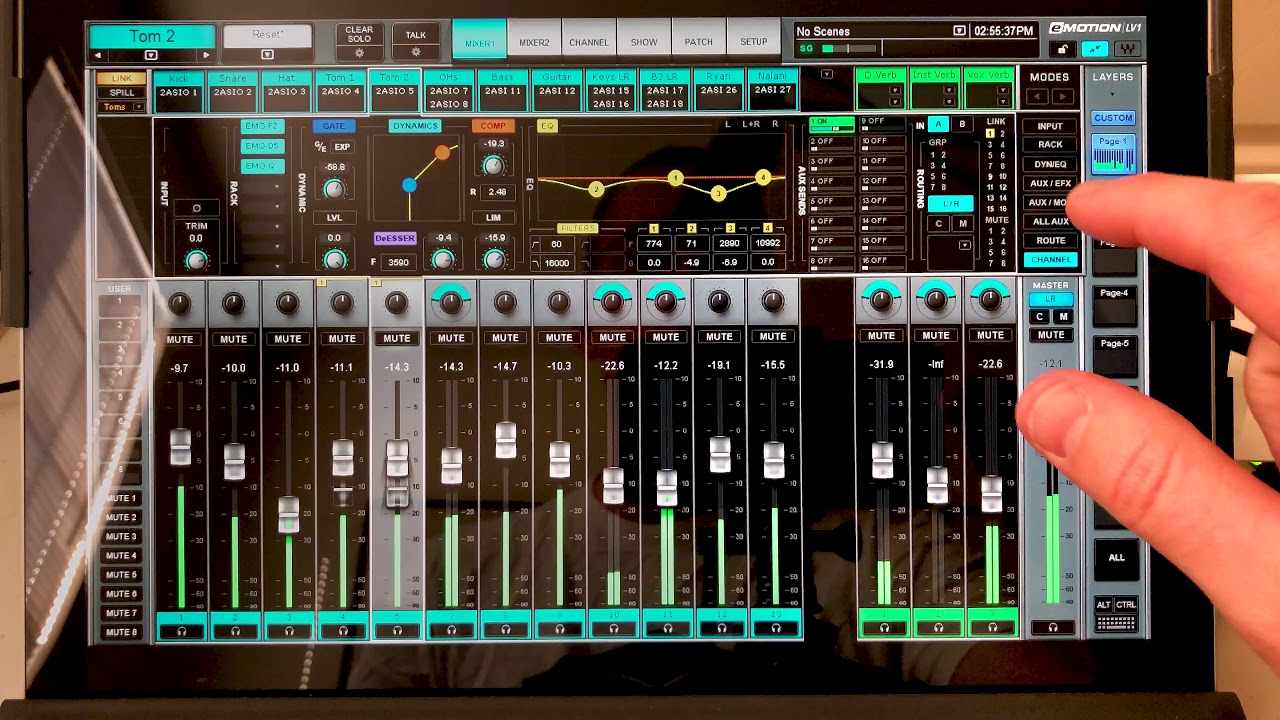Switch to the CHANNEL tab
The width and height of the screenshot is (1280, 720).
[x=589, y=43]
